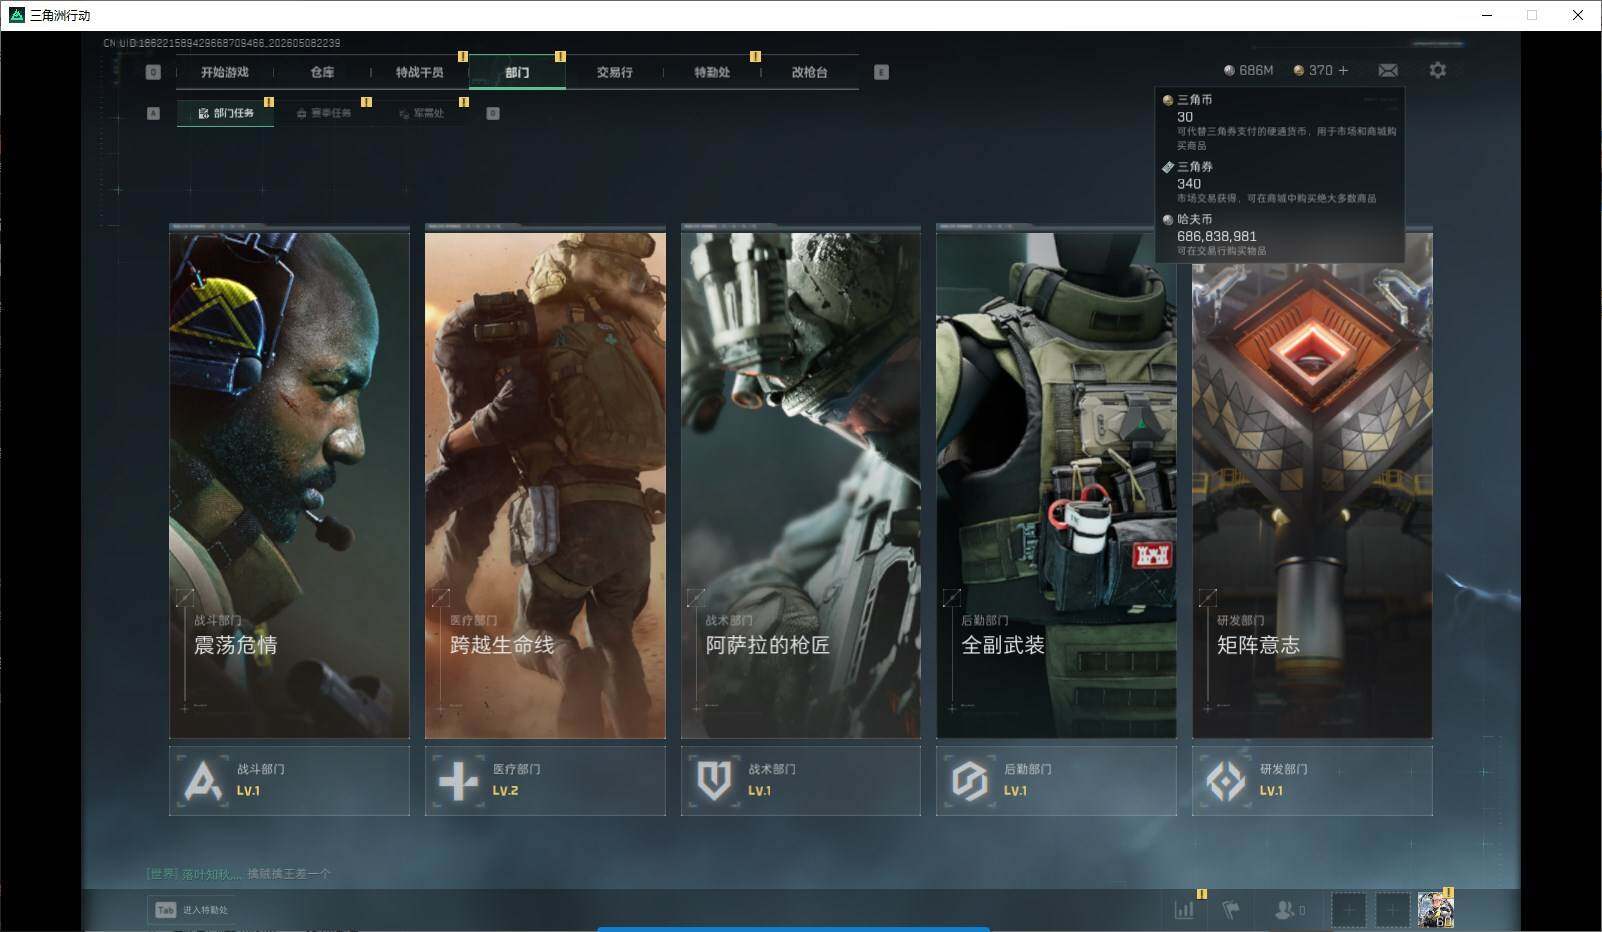Open the flag icon in bottom bar
The width and height of the screenshot is (1602, 932).
tap(1231, 910)
